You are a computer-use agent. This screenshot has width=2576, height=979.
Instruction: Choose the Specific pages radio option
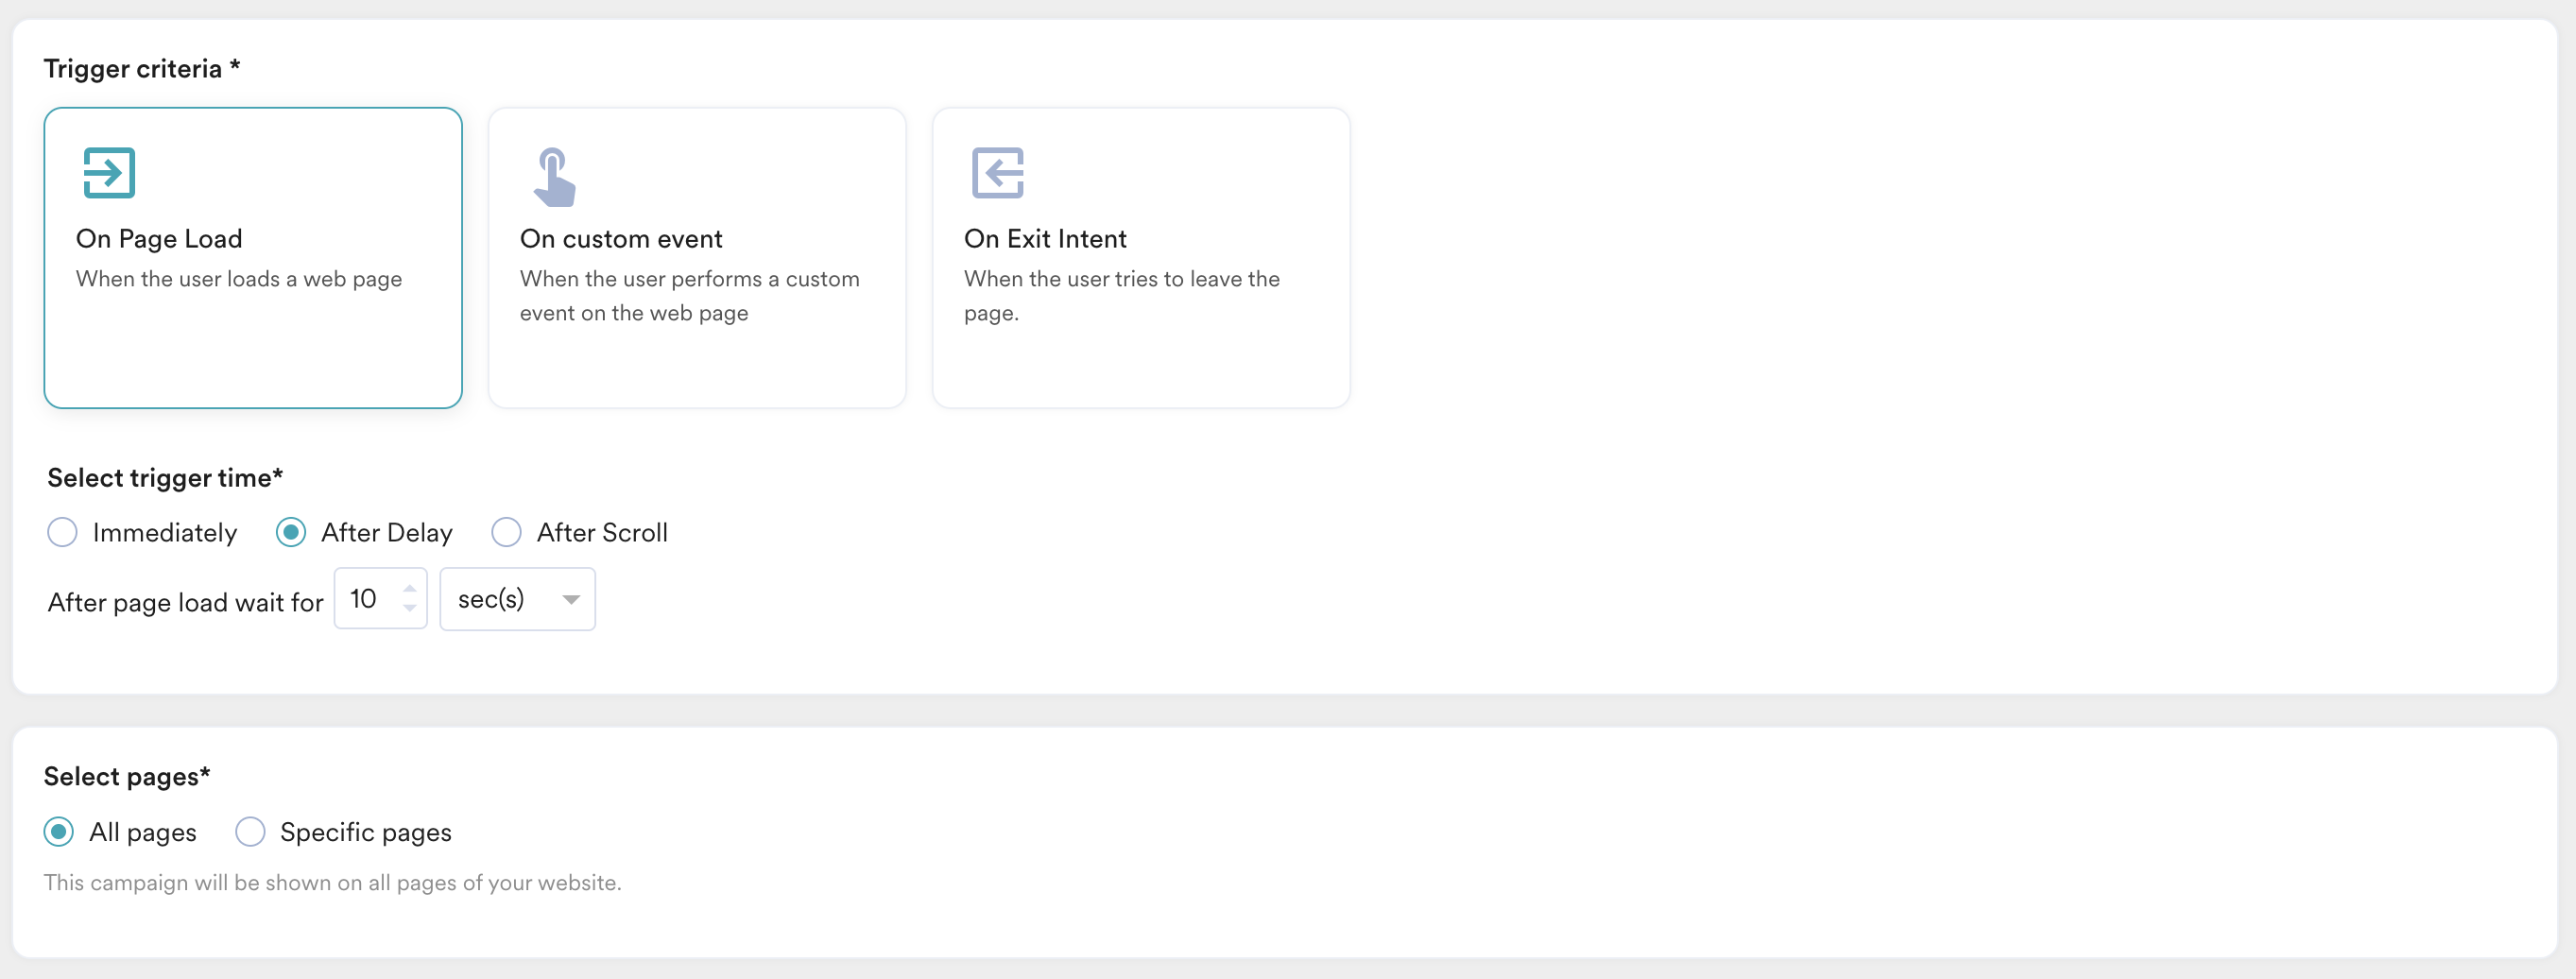[x=250, y=831]
